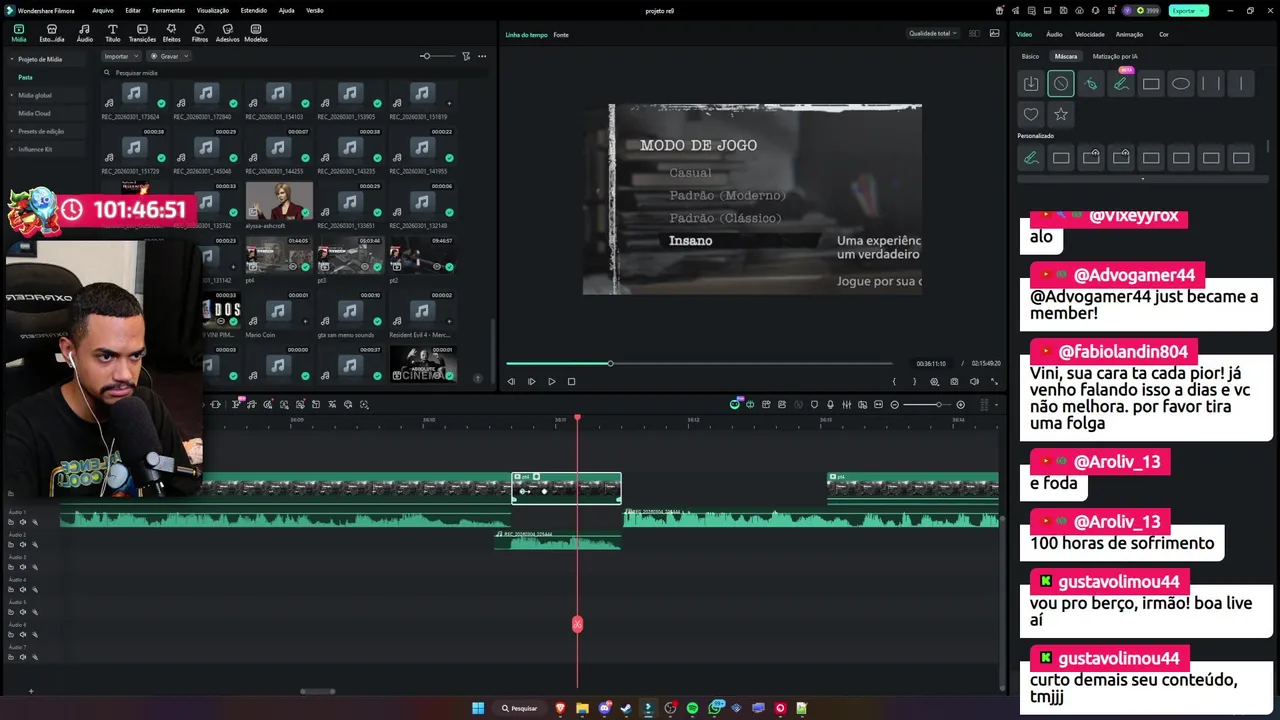
Task: Stop the preview playback
Action: pos(571,381)
